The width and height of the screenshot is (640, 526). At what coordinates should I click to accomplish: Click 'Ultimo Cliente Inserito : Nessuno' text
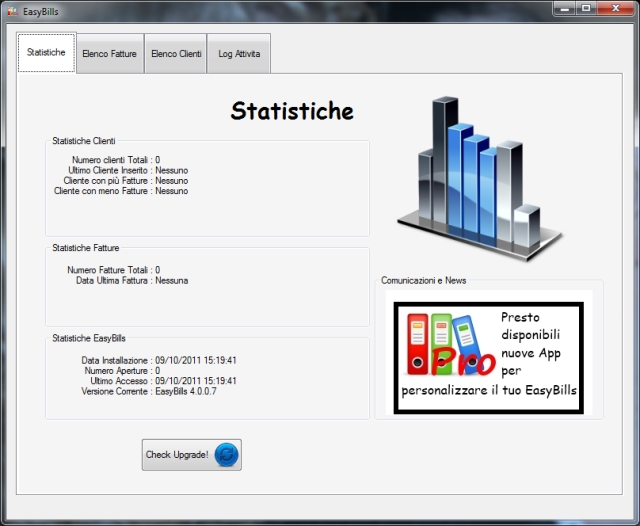click(x=128, y=170)
